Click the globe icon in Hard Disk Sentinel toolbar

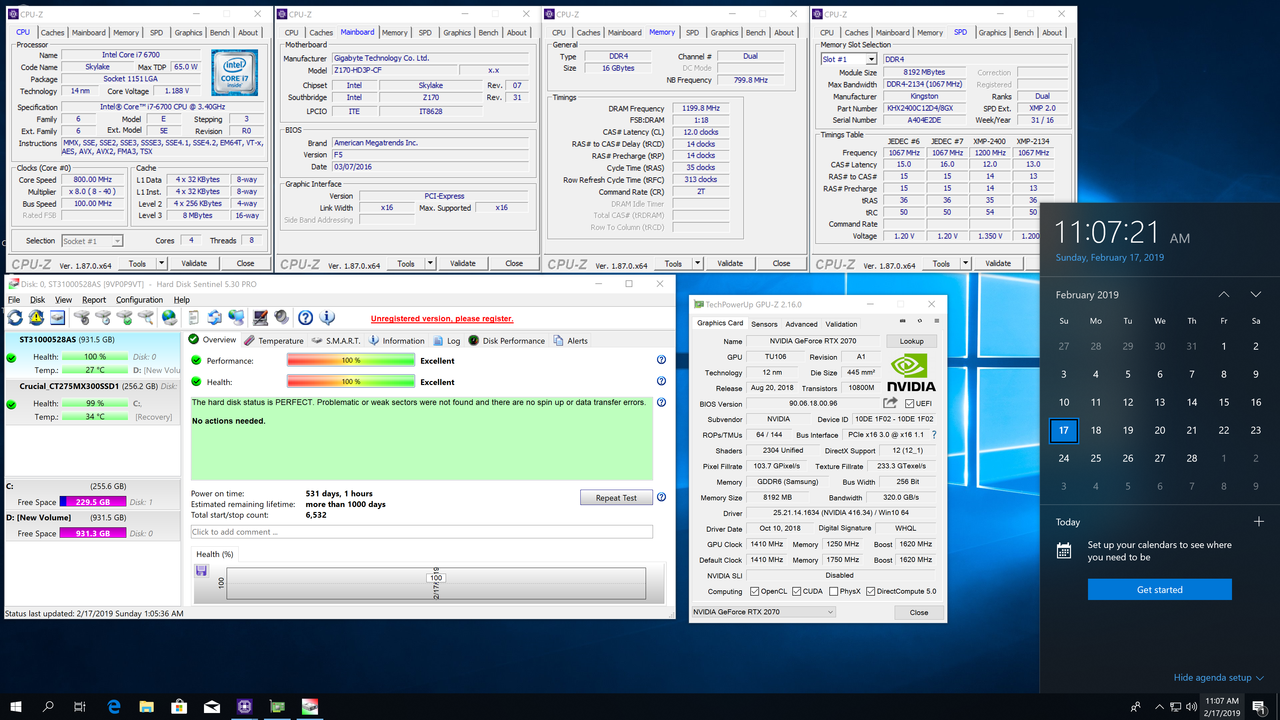point(170,318)
